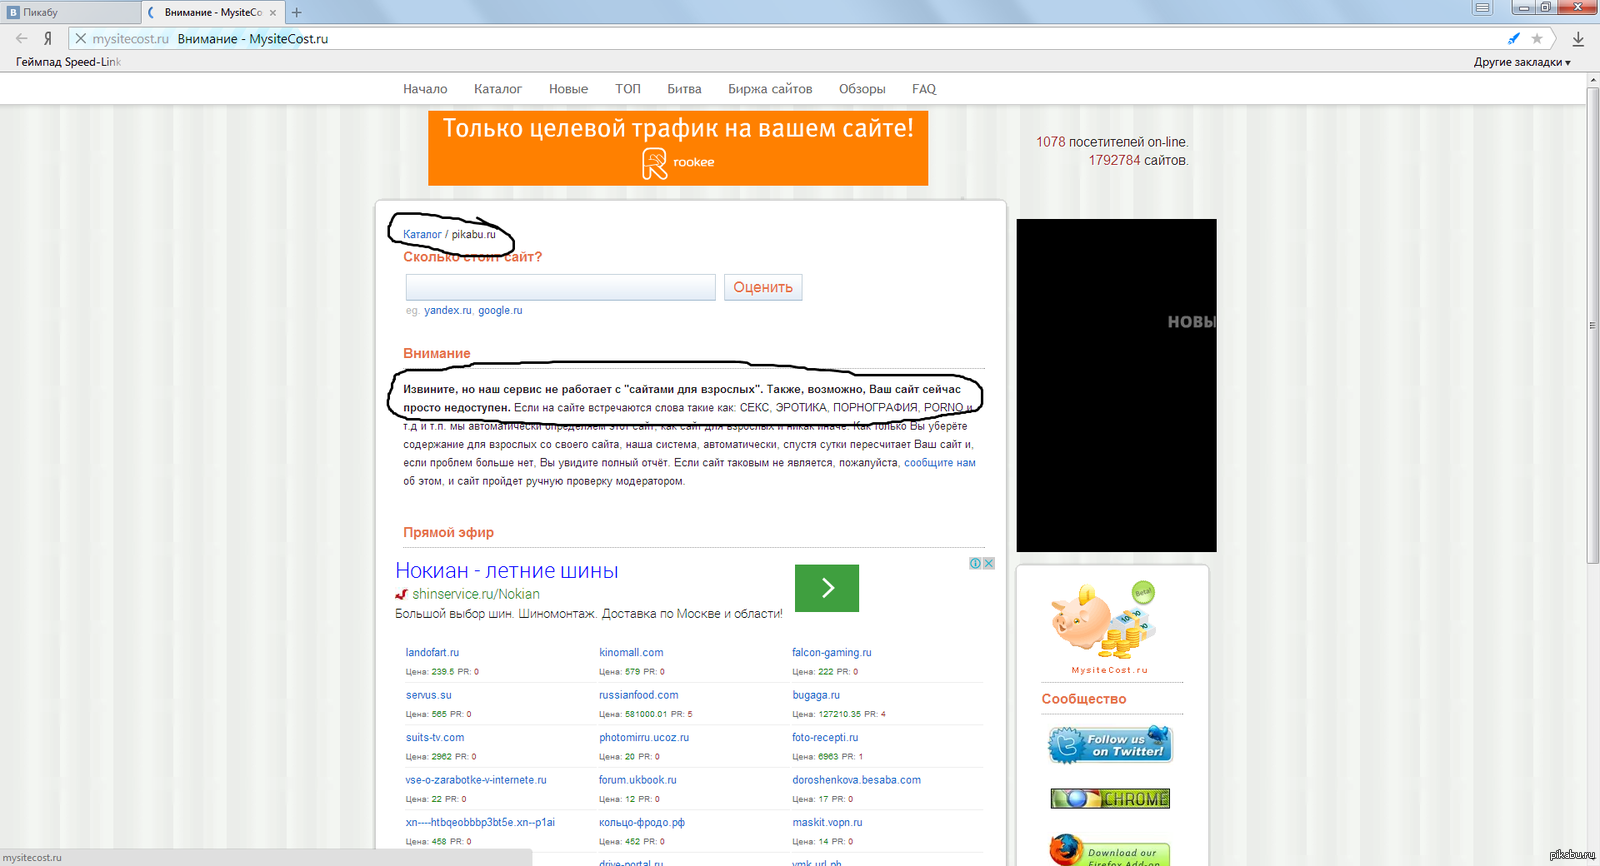Image resolution: width=1600 pixels, height=866 pixels.
Task: Stop page loading with X icon
Action: [81, 38]
